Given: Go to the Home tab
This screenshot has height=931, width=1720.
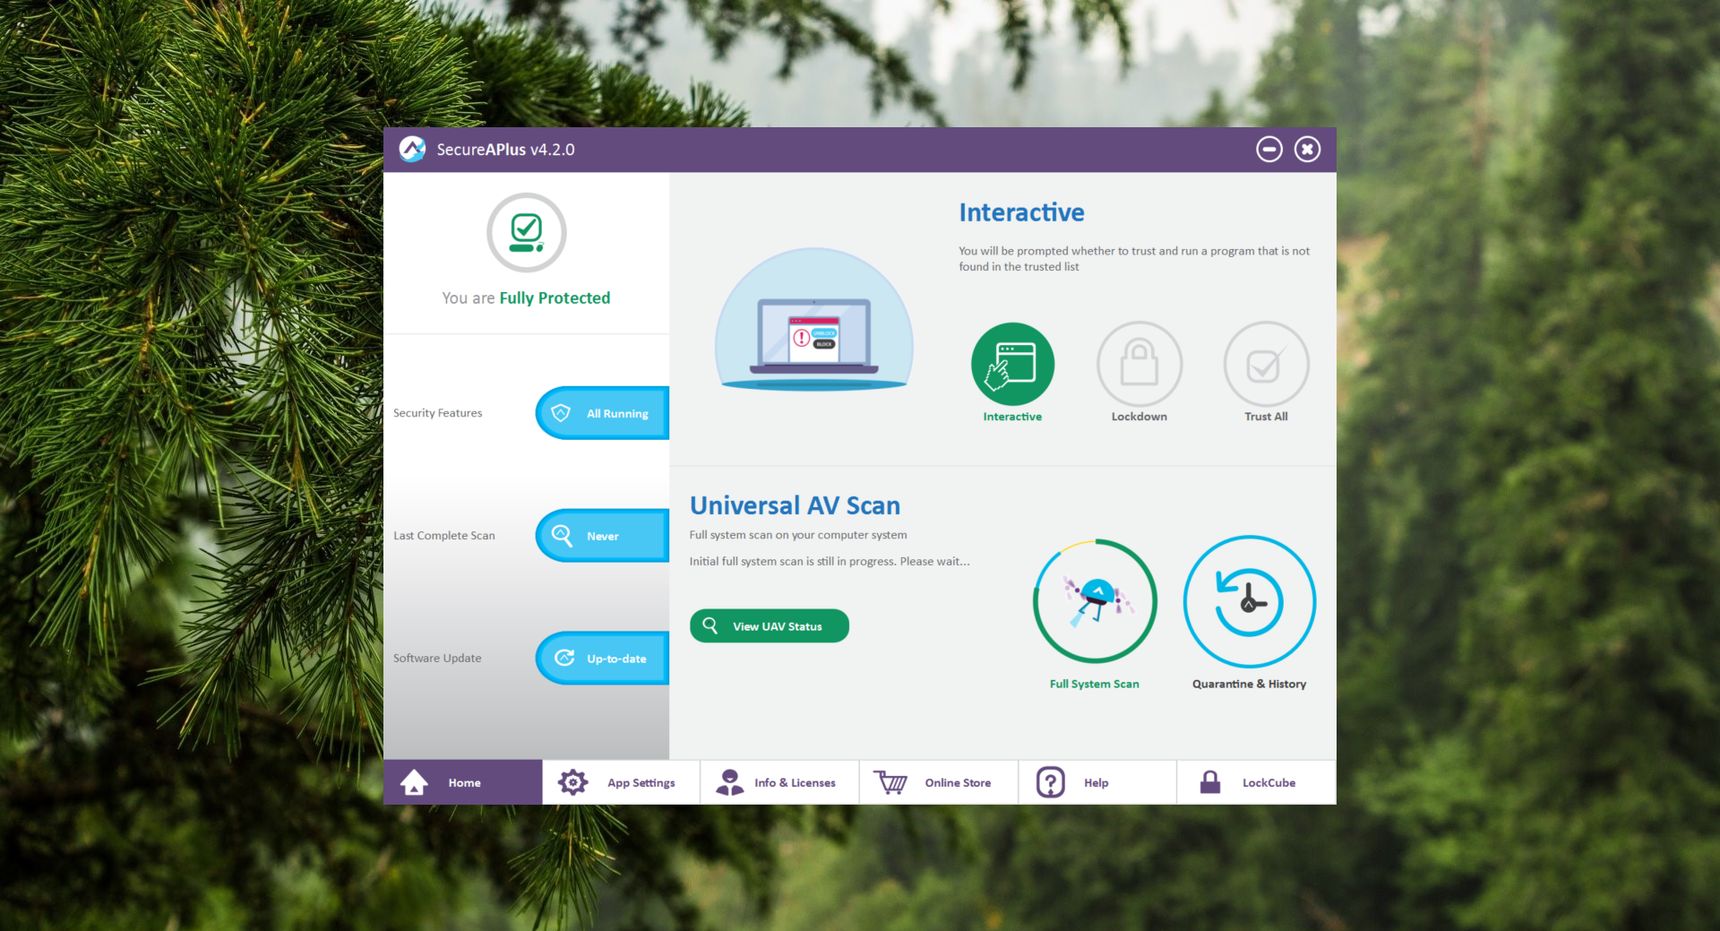Looking at the screenshot, I should click(x=463, y=782).
